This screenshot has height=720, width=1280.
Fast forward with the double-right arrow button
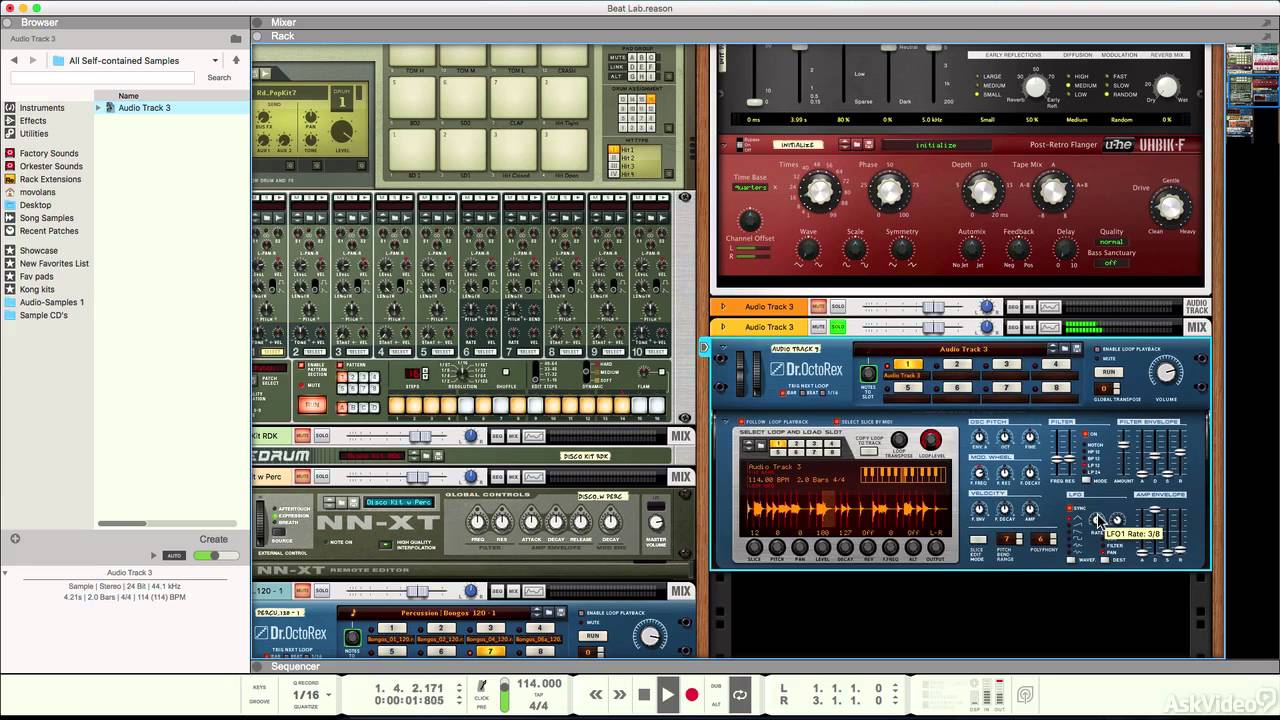(619, 694)
